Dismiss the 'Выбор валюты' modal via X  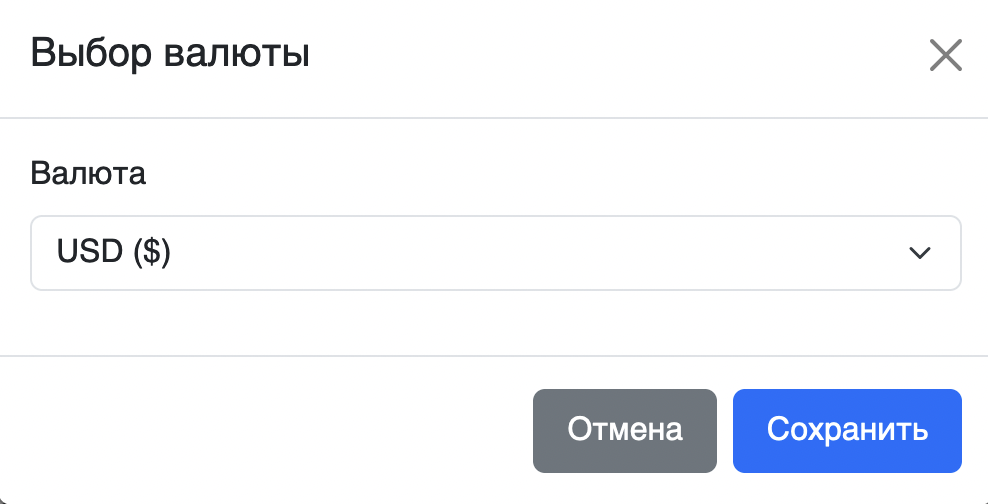tap(945, 56)
